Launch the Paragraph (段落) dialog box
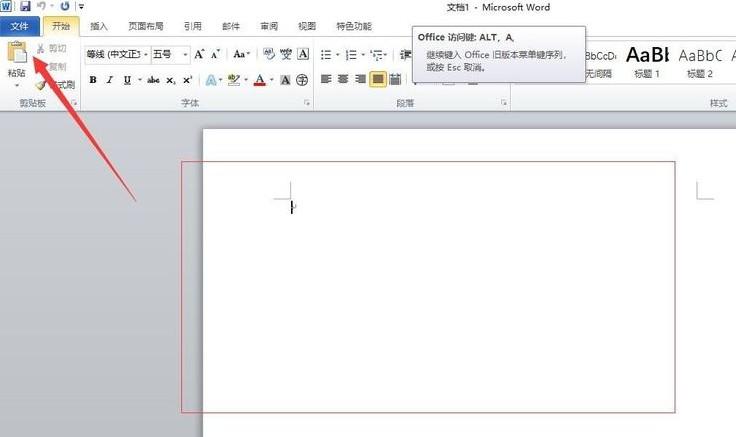The image size is (736, 437). tap(504, 103)
